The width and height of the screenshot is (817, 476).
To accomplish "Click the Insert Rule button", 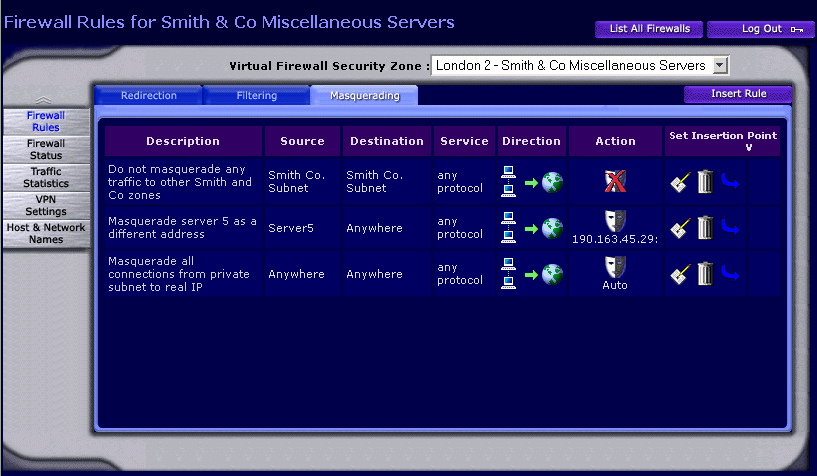I will coord(738,94).
